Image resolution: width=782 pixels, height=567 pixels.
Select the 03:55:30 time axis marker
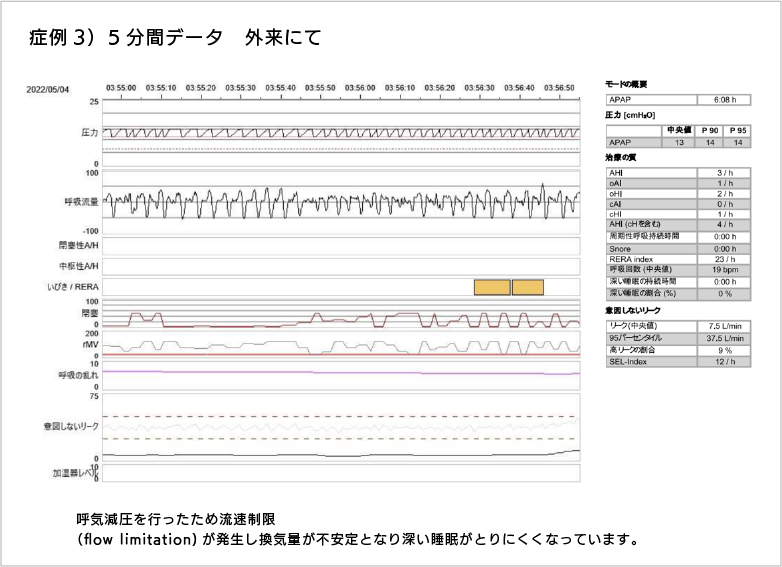240,88
